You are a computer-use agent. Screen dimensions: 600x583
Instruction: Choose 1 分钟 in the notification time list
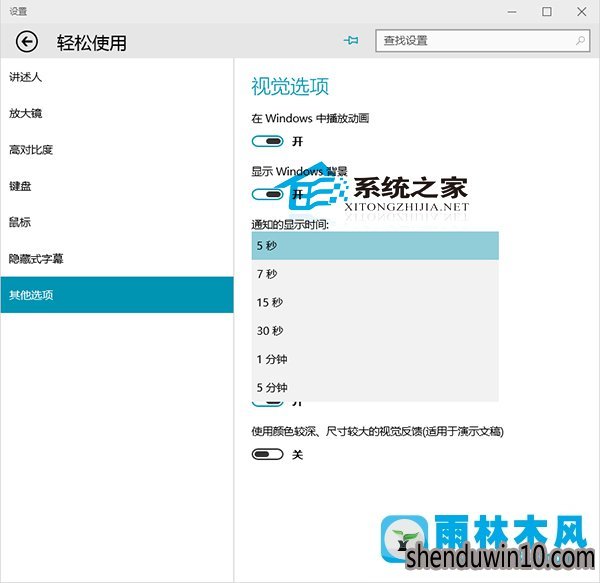click(x=375, y=359)
